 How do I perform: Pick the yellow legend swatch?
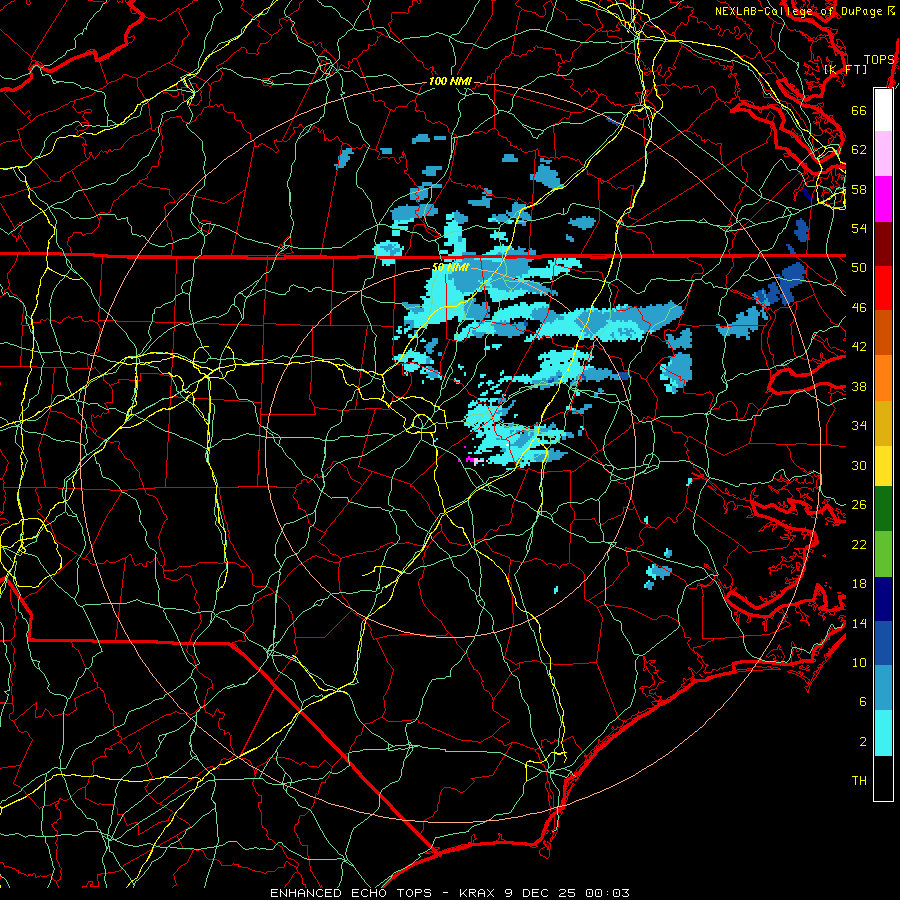883,466
